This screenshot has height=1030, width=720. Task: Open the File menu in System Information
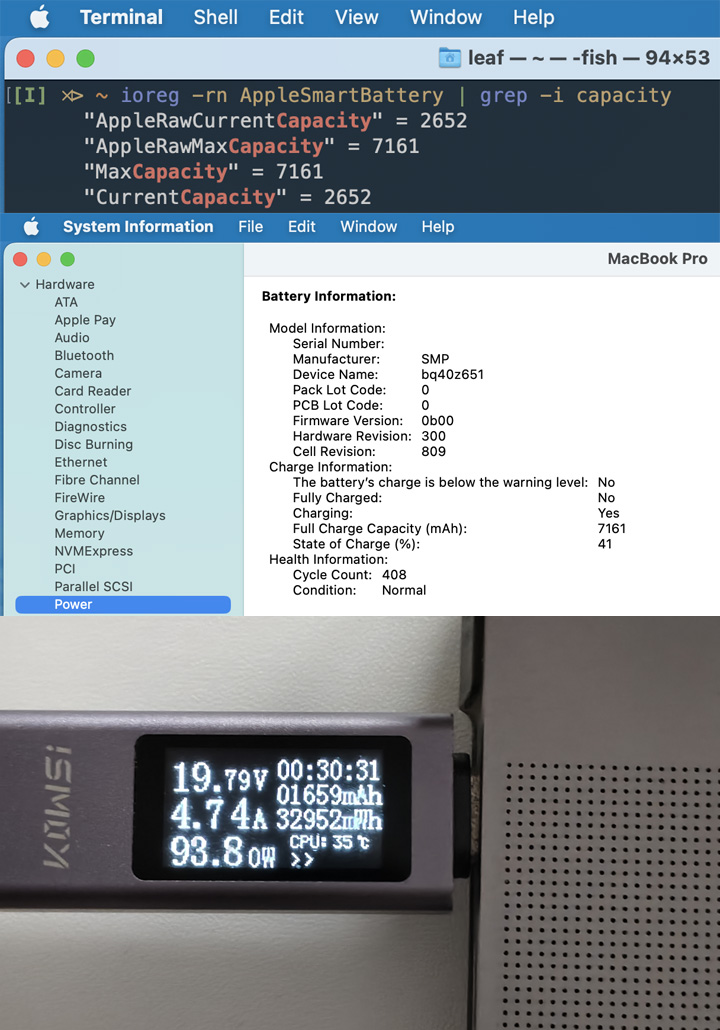click(x=250, y=227)
